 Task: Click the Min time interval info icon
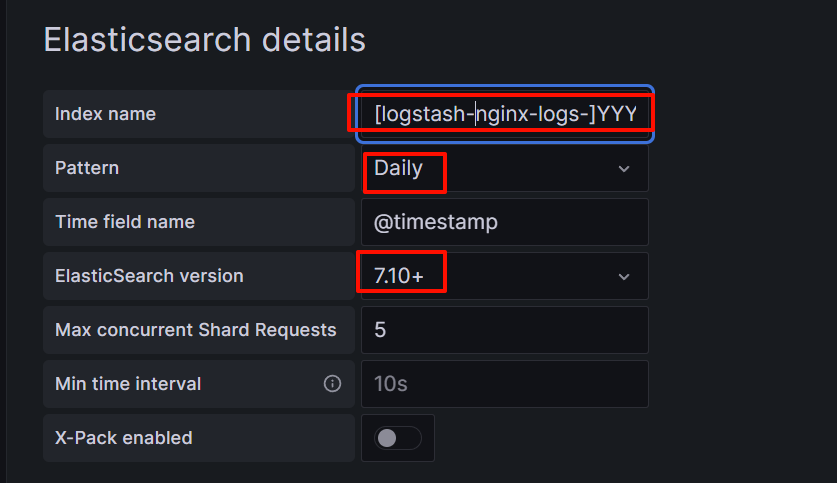click(332, 384)
